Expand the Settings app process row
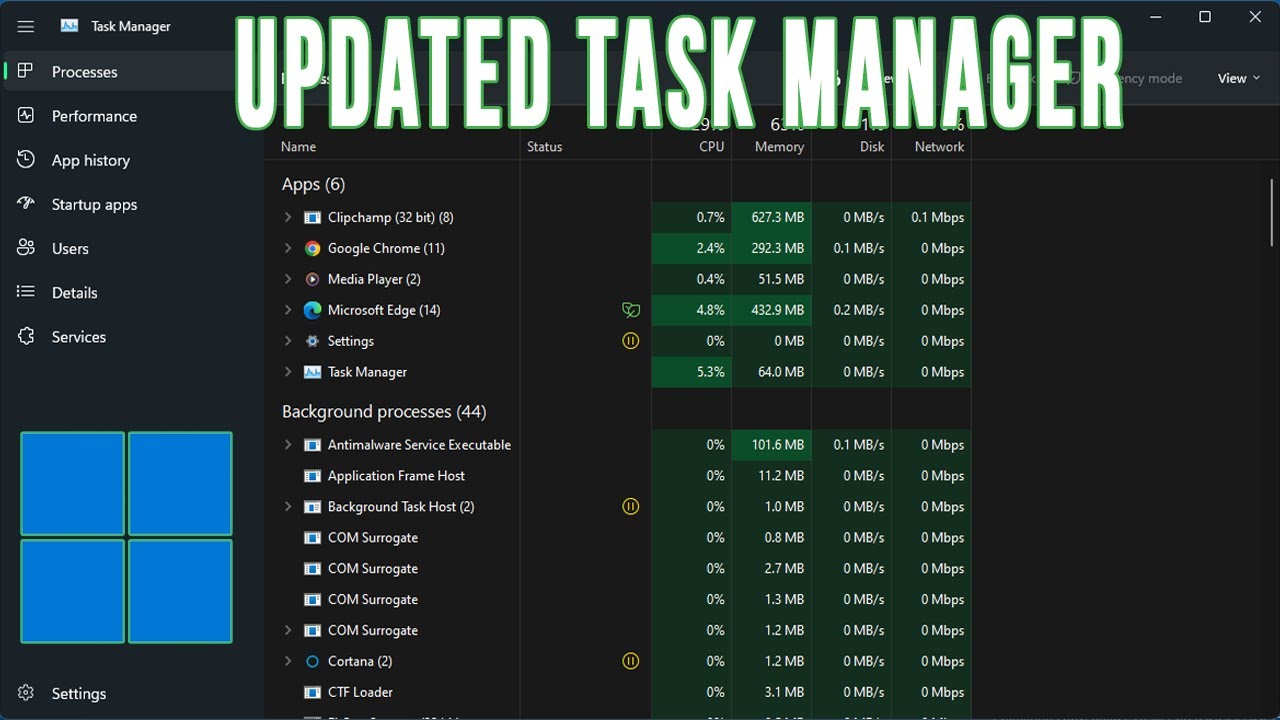Viewport: 1280px width, 720px height. click(x=288, y=341)
